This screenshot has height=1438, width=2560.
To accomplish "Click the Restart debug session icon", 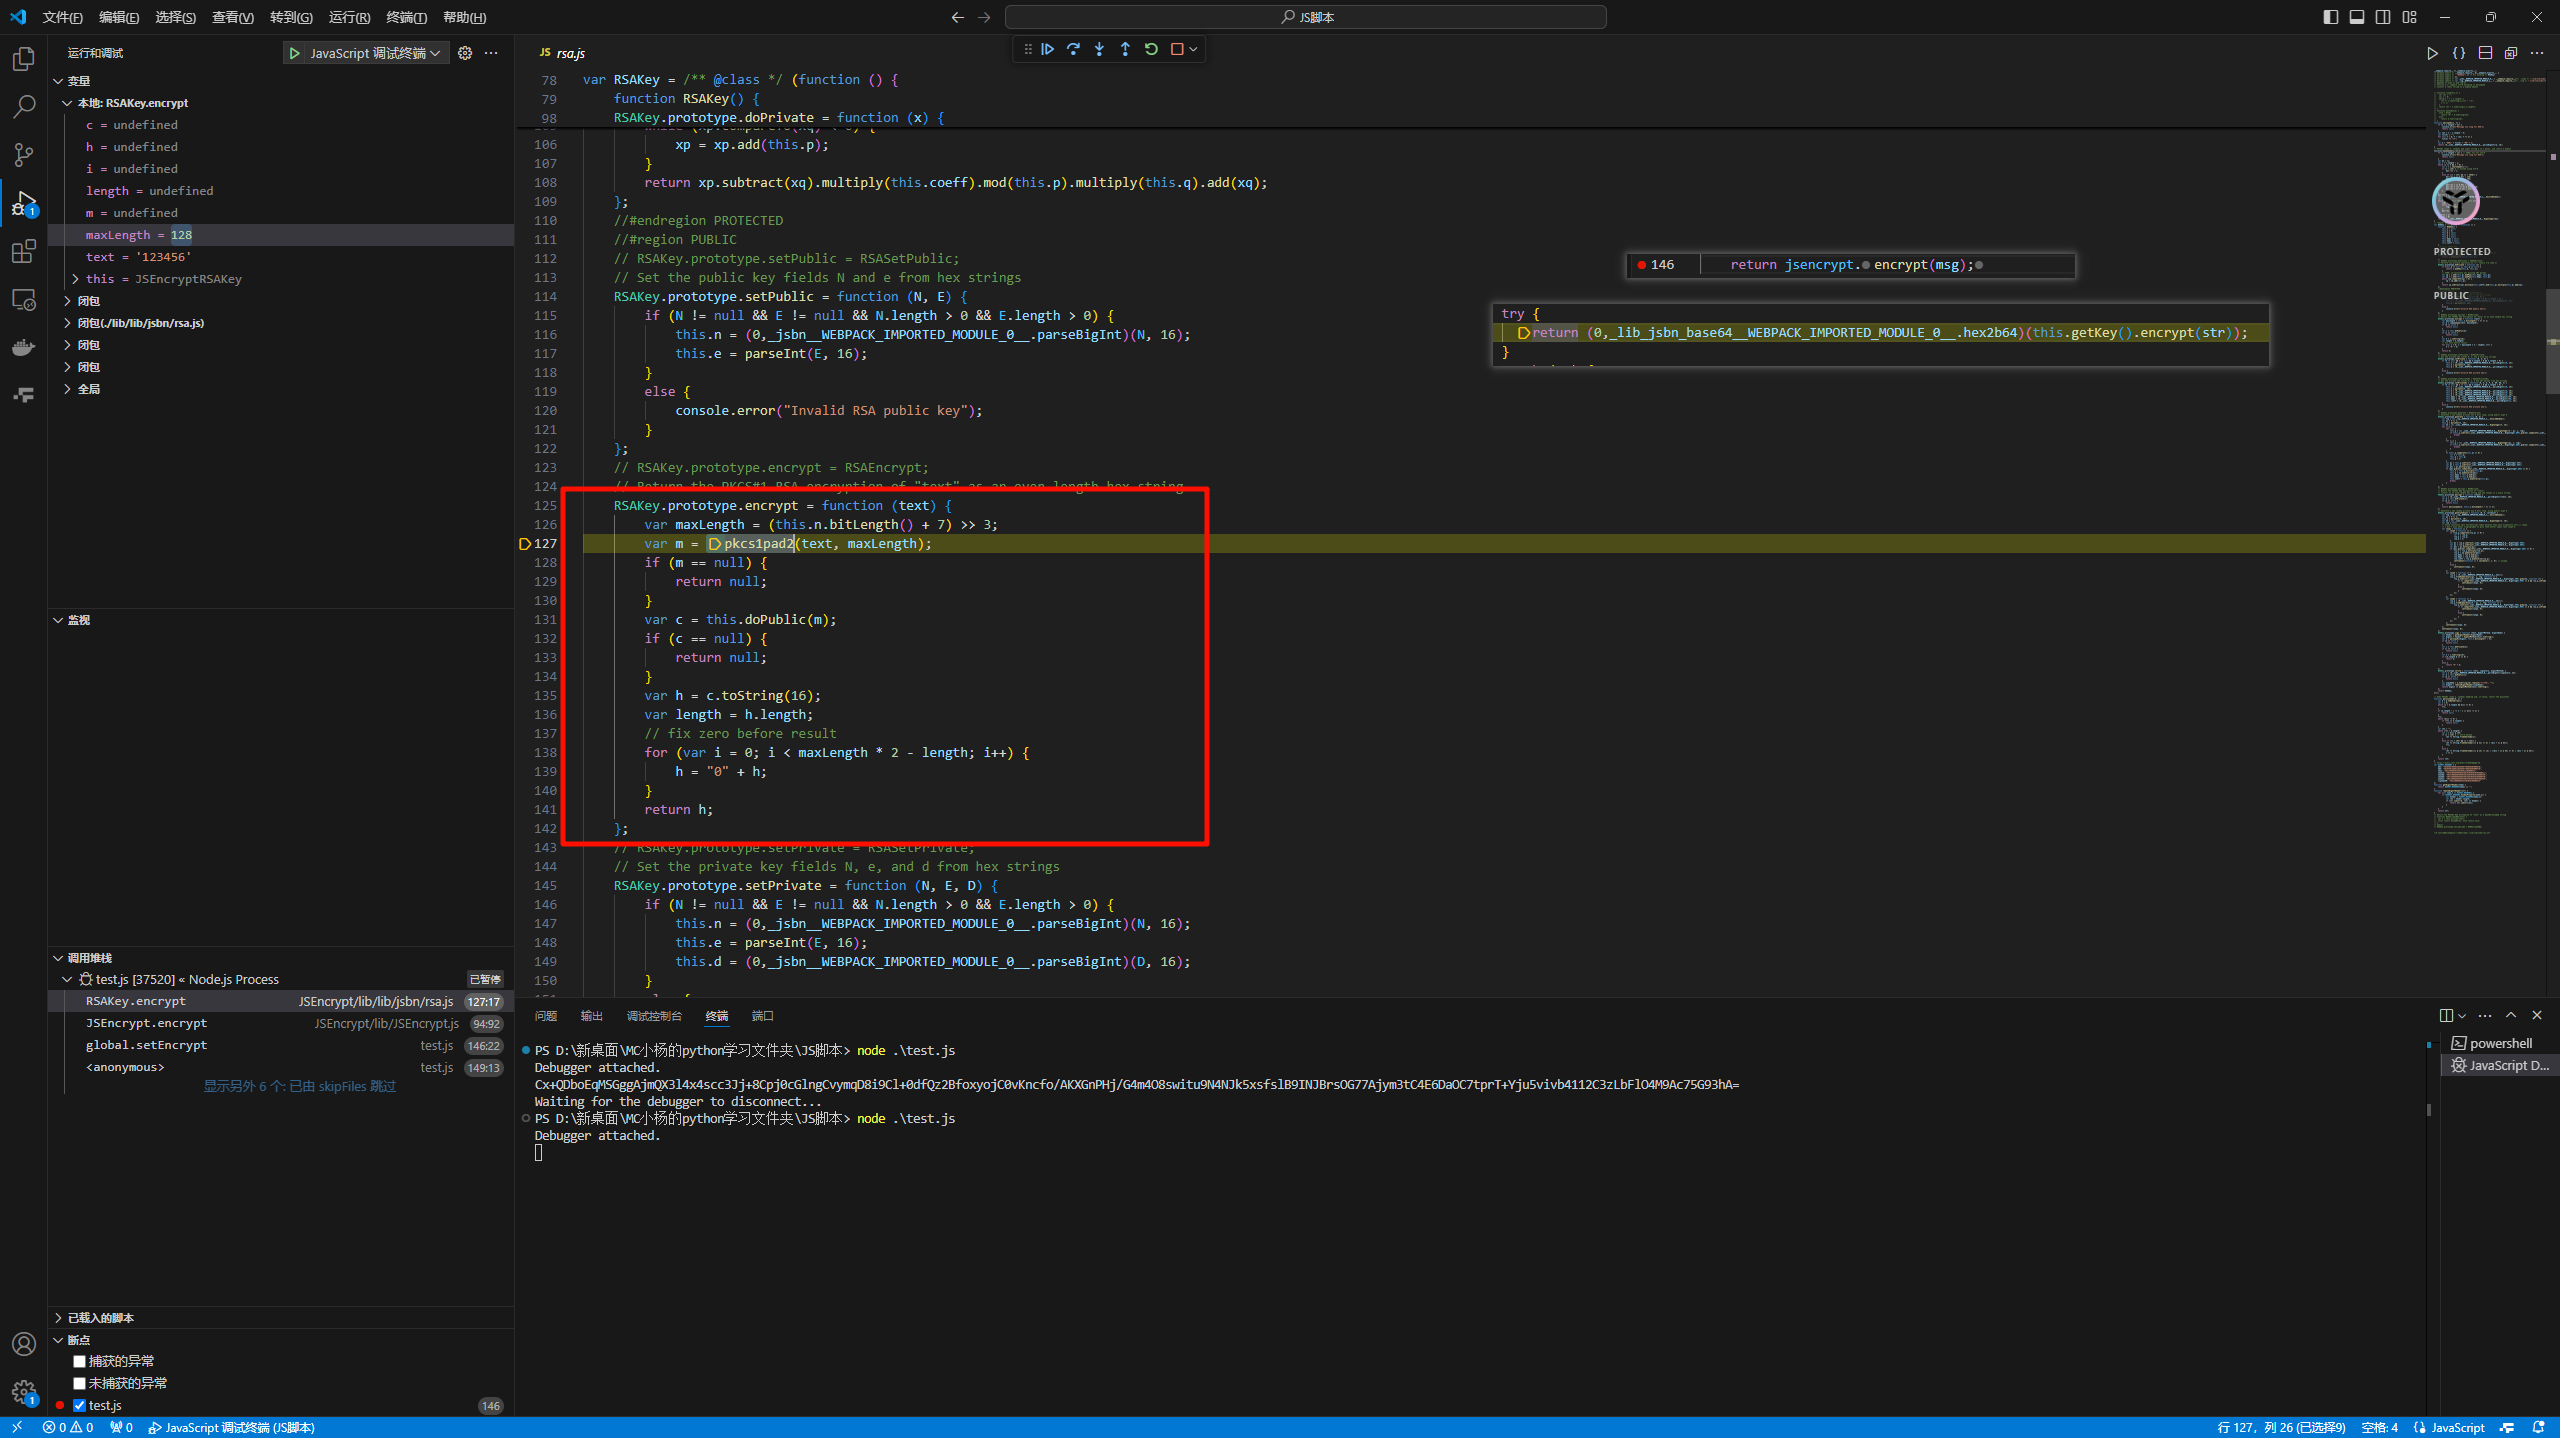I will click(1151, 49).
